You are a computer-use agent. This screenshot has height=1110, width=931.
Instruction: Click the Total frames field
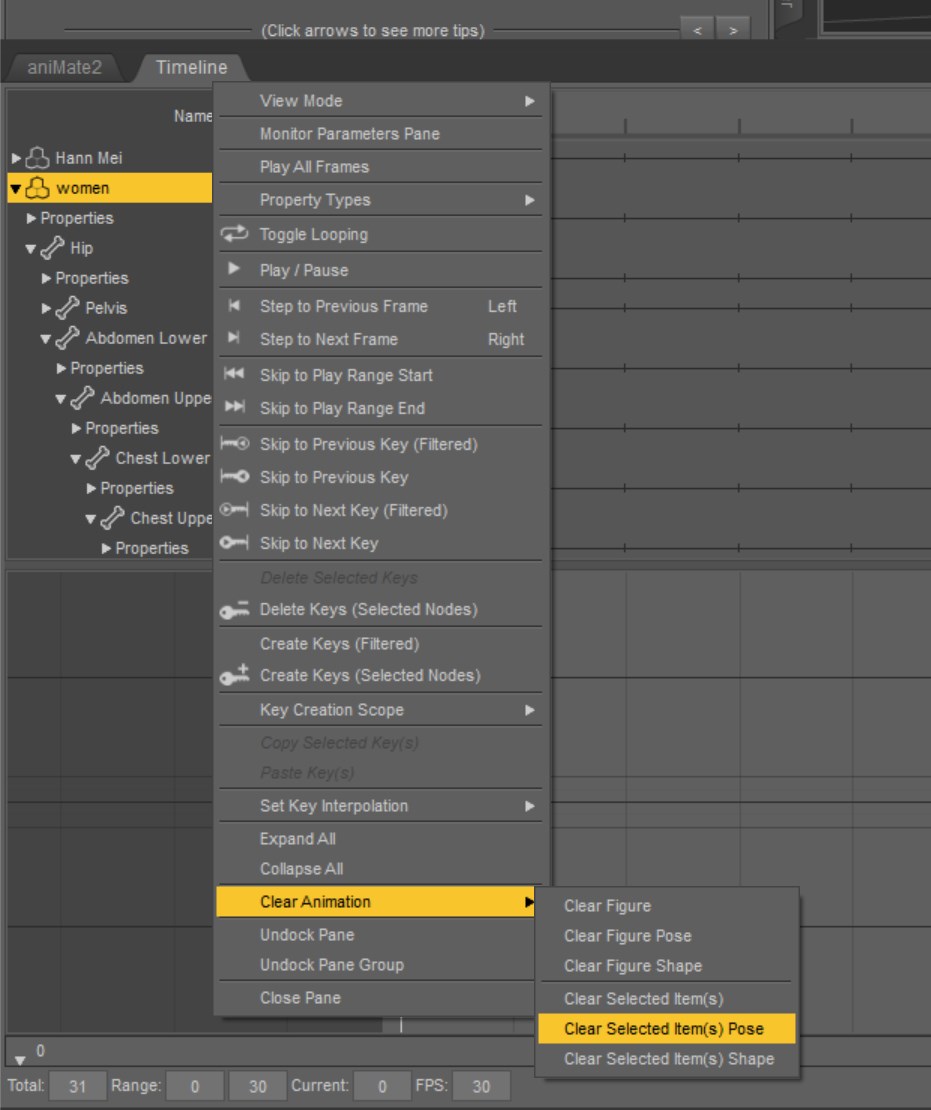click(x=77, y=1086)
